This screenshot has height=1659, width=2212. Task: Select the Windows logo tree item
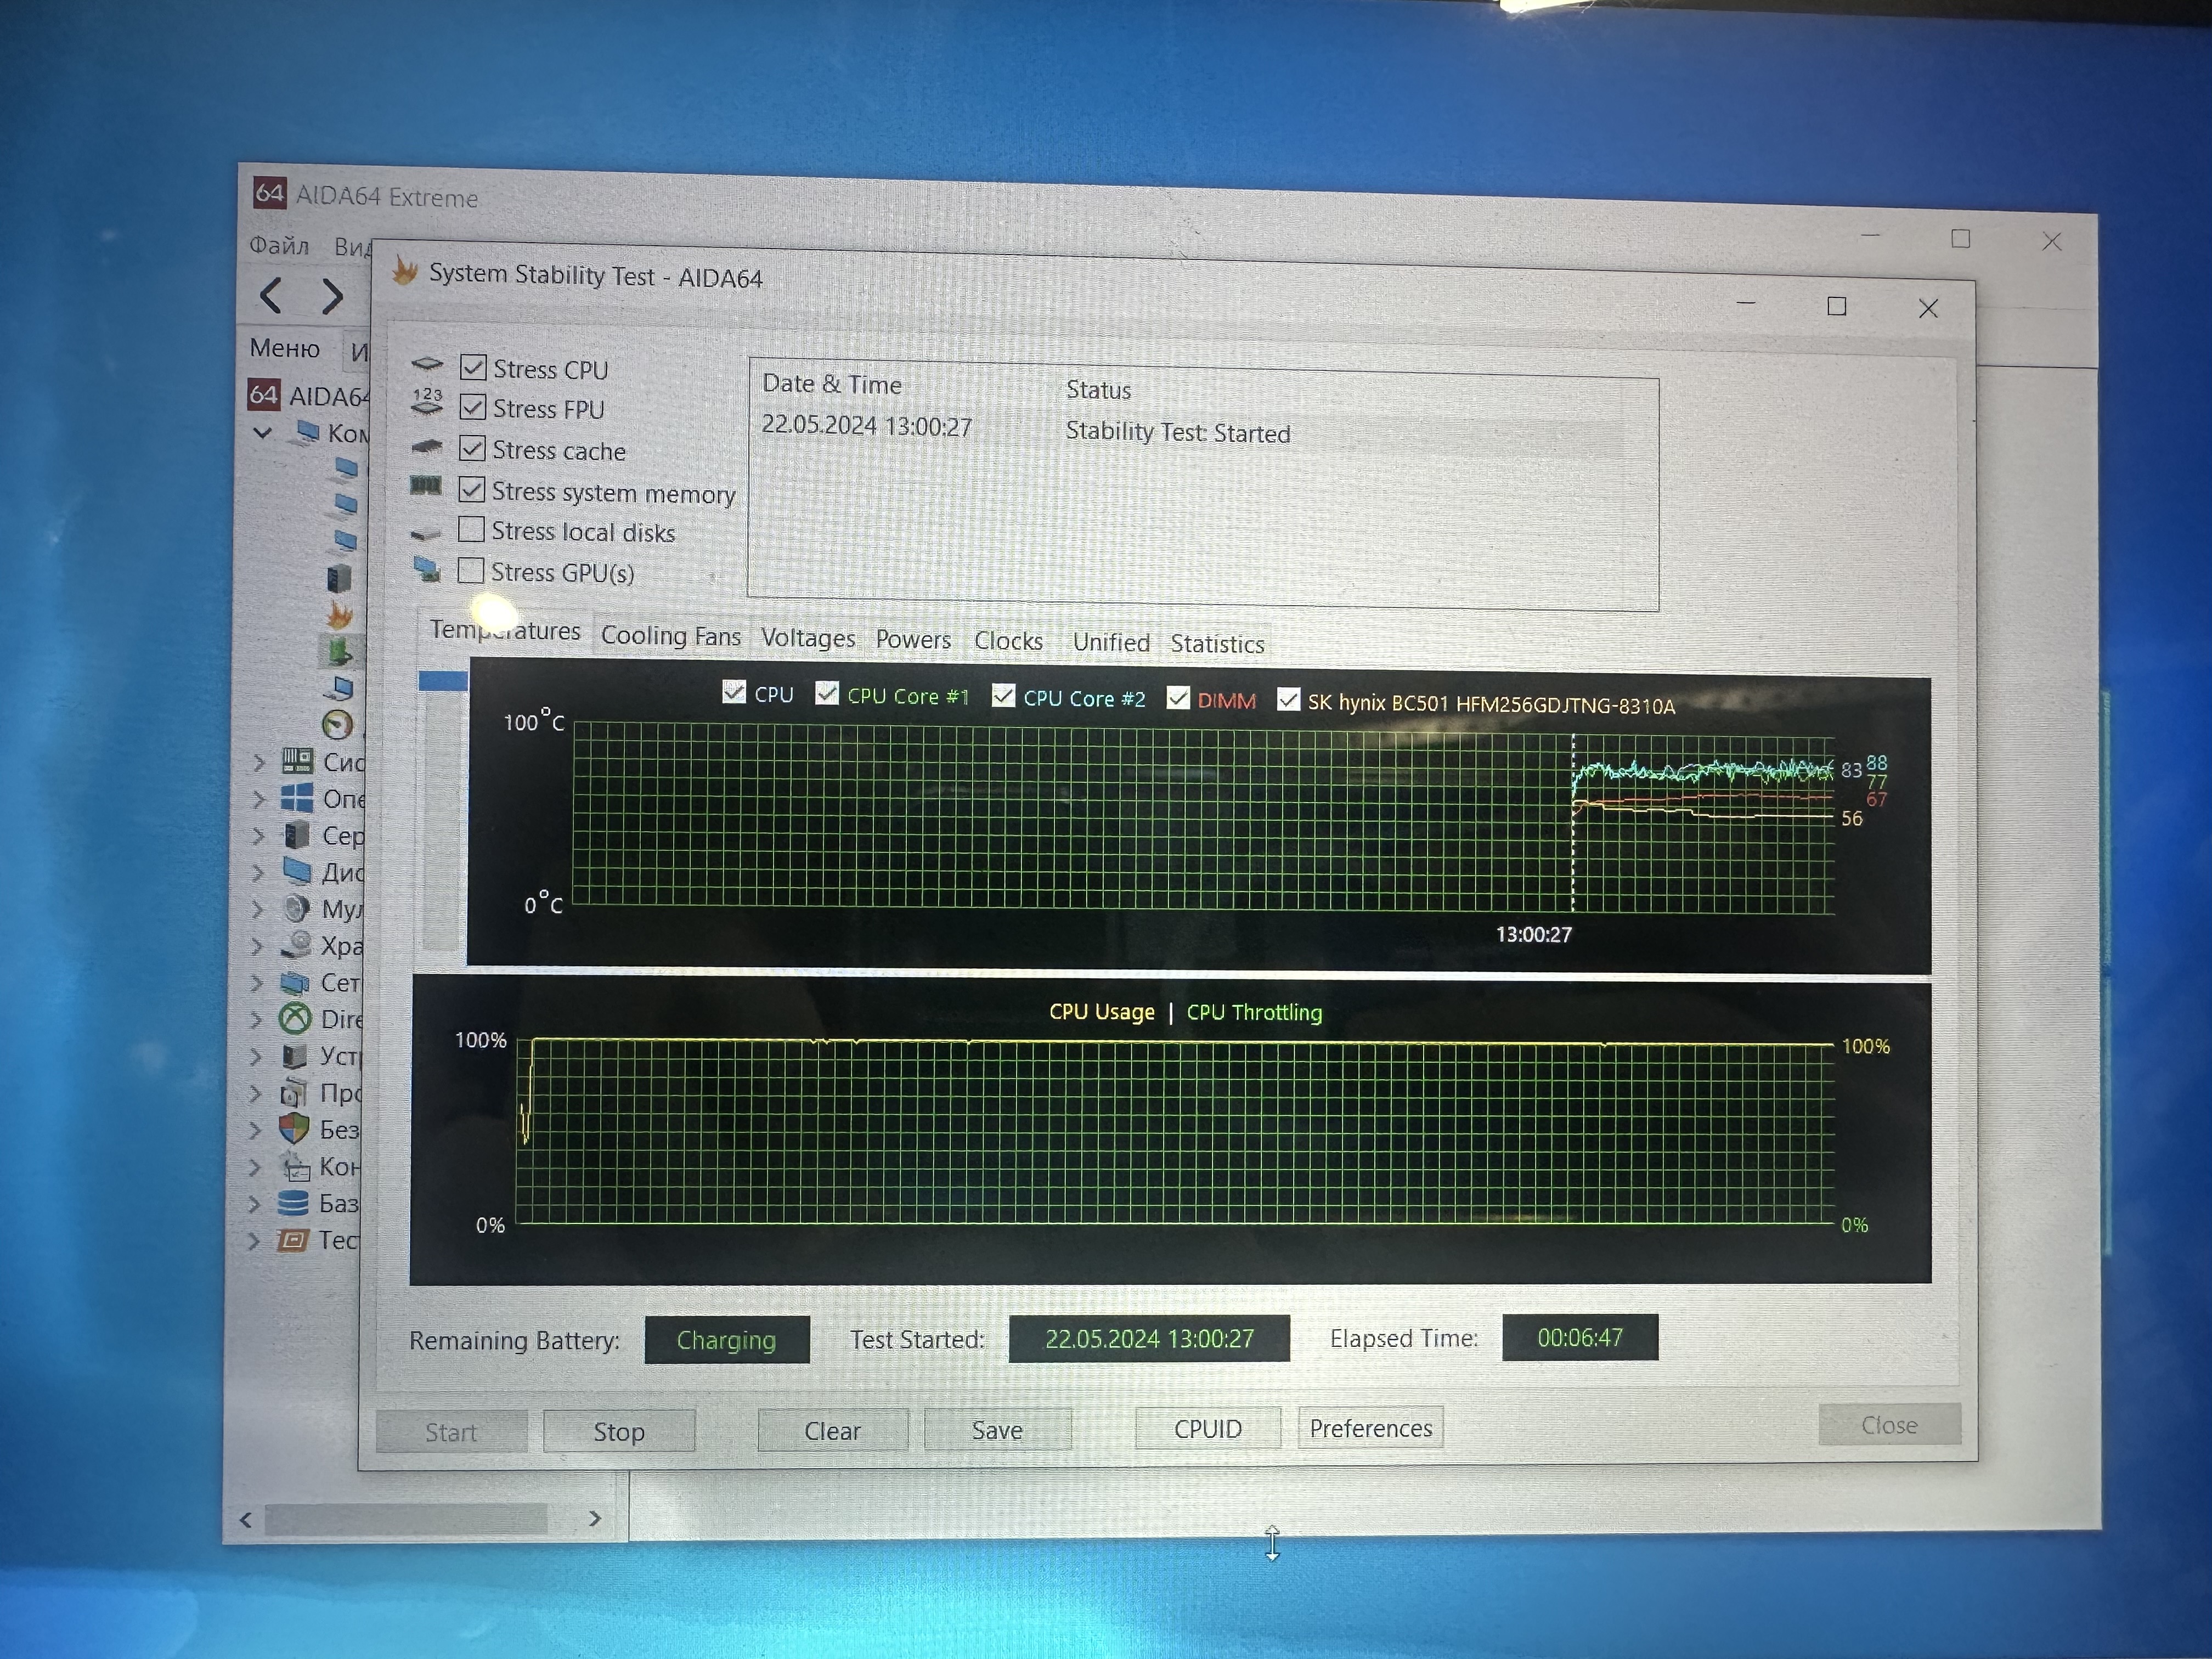pos(297,798)
